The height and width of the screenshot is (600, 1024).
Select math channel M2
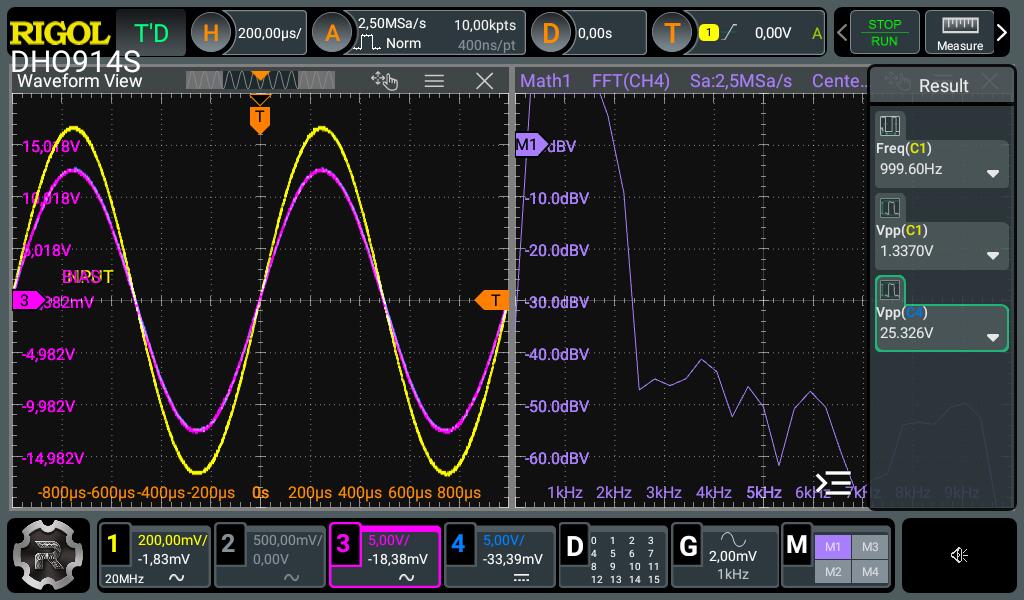pos(833,572)
